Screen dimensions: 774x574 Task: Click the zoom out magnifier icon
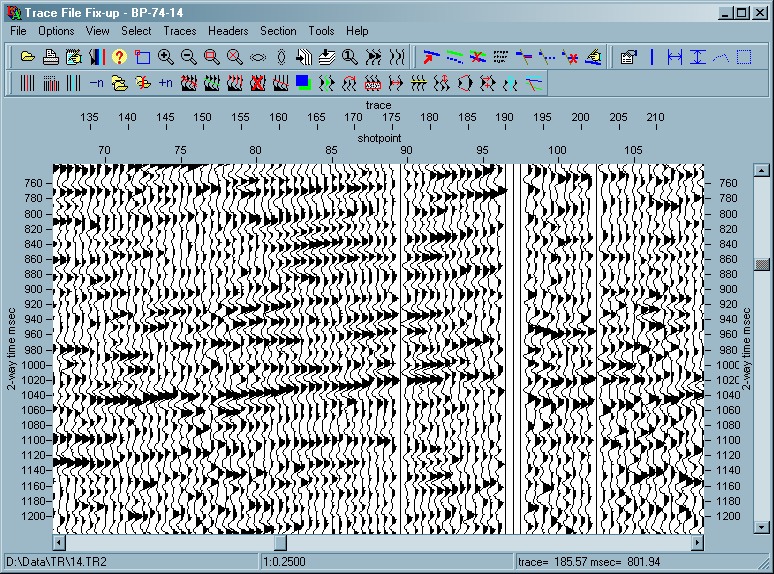point(189,57)
